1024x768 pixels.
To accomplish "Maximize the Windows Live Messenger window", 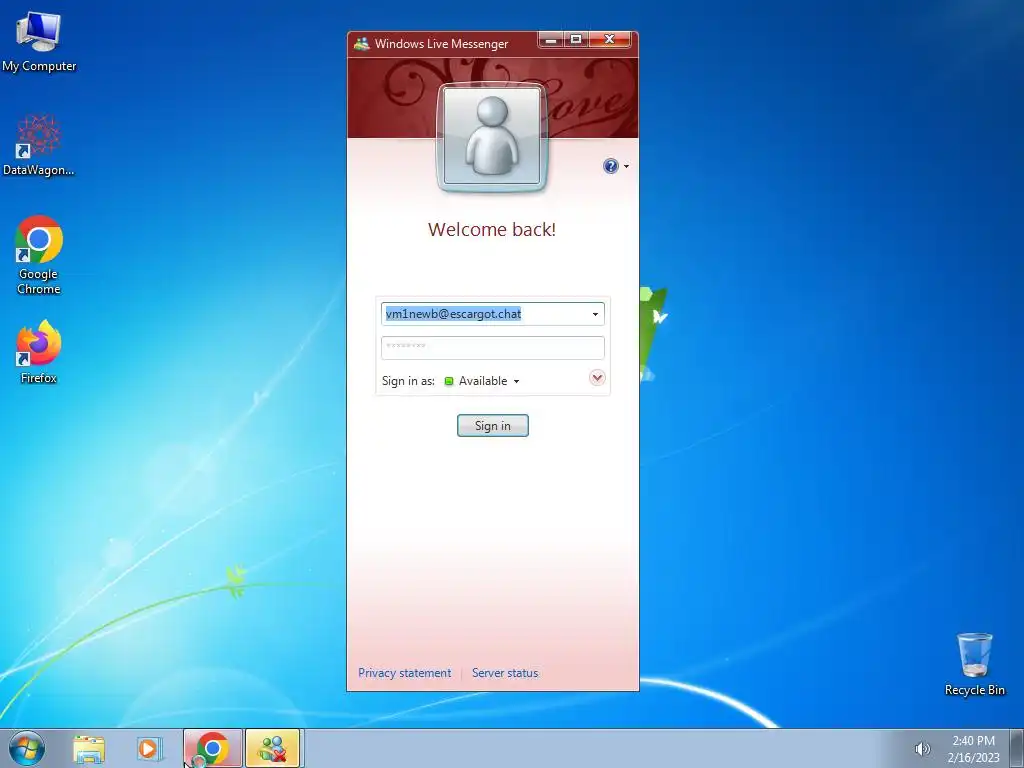I will point(576,40).
